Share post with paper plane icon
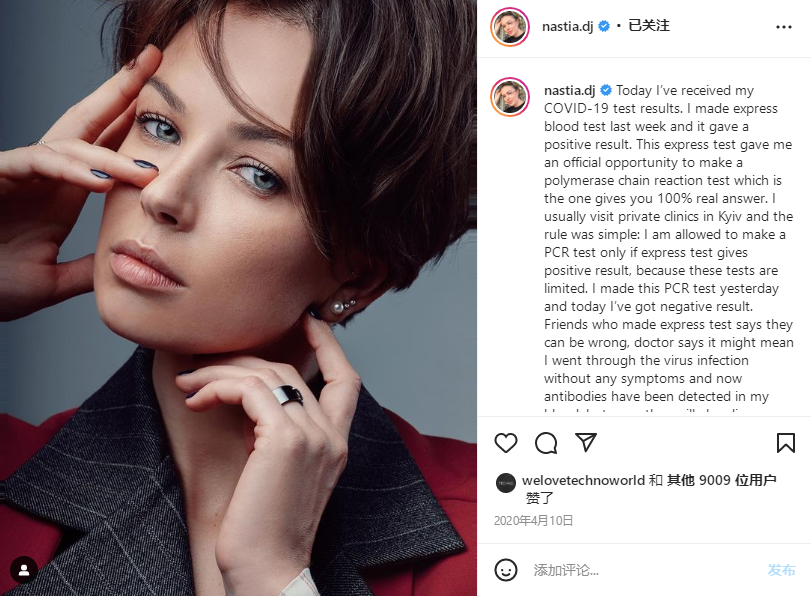Image resolution: width=811 pixels, height=596 pixels. click(586, 442)
